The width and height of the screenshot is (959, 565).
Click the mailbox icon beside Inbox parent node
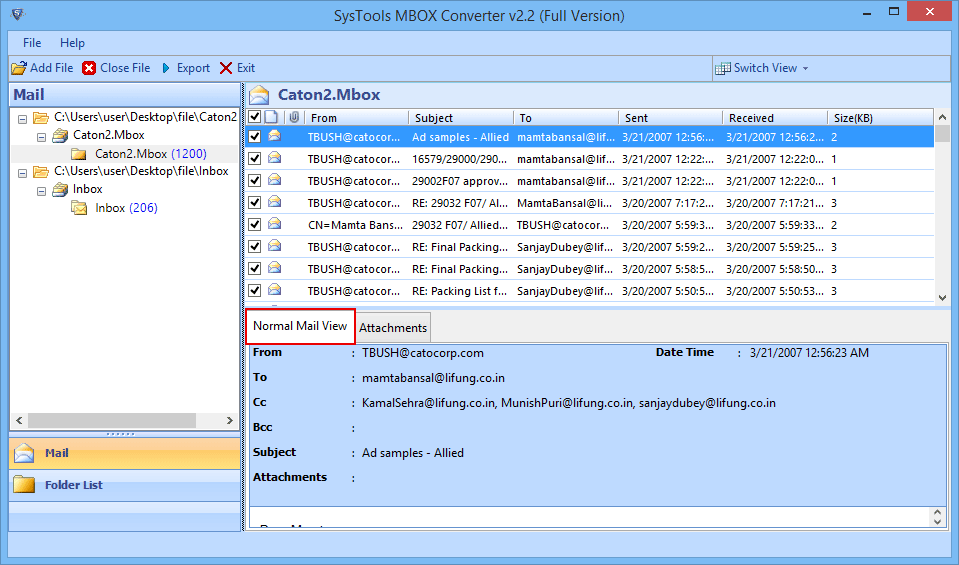pos(60,190)
